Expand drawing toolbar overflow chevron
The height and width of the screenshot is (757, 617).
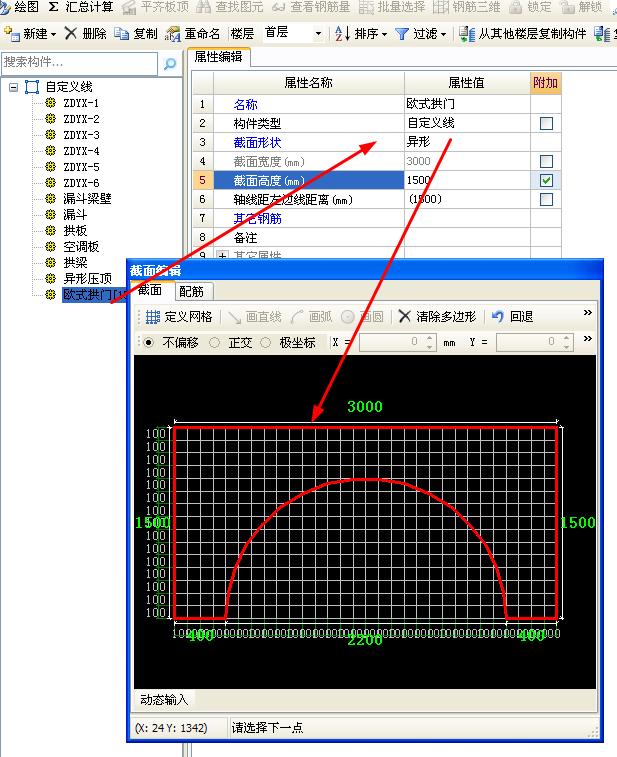[588, 313]
